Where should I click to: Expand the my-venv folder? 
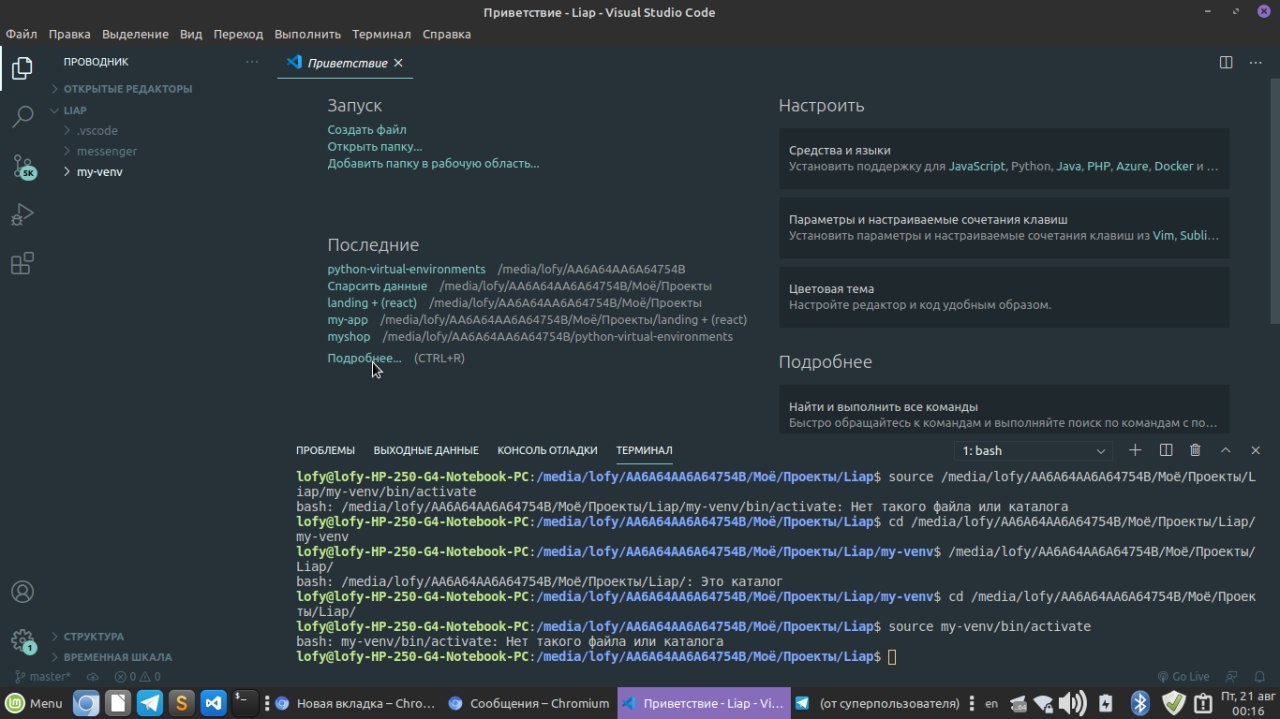point(100,172)
